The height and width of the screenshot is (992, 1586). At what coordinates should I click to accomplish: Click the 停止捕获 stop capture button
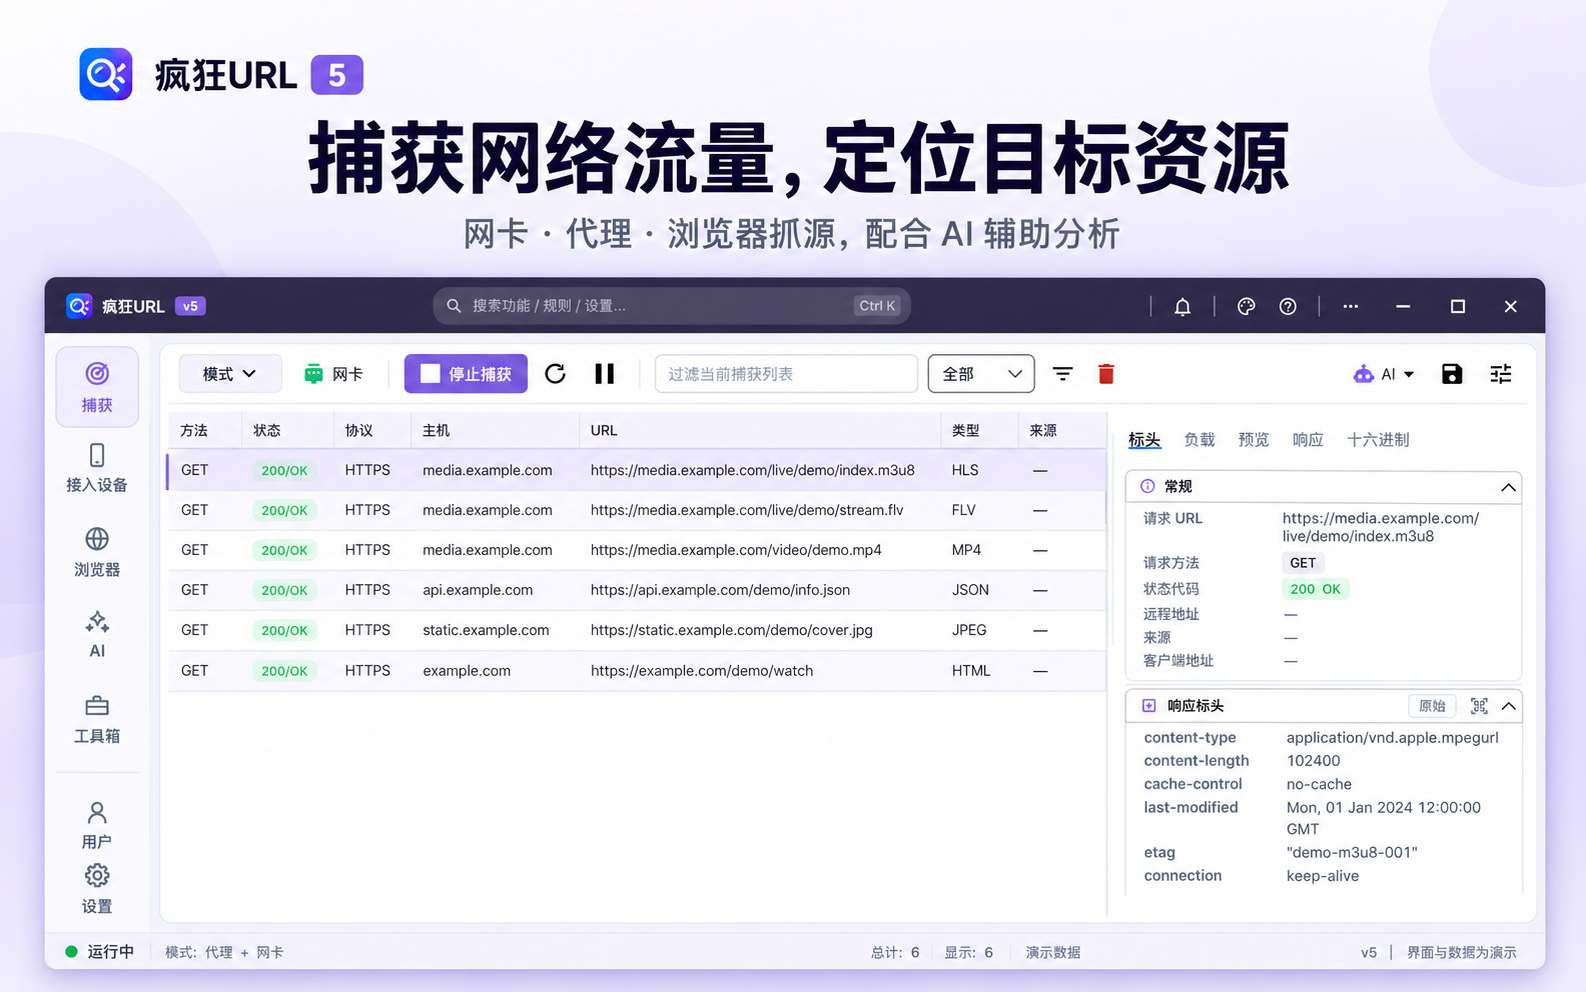pos(466,374)
